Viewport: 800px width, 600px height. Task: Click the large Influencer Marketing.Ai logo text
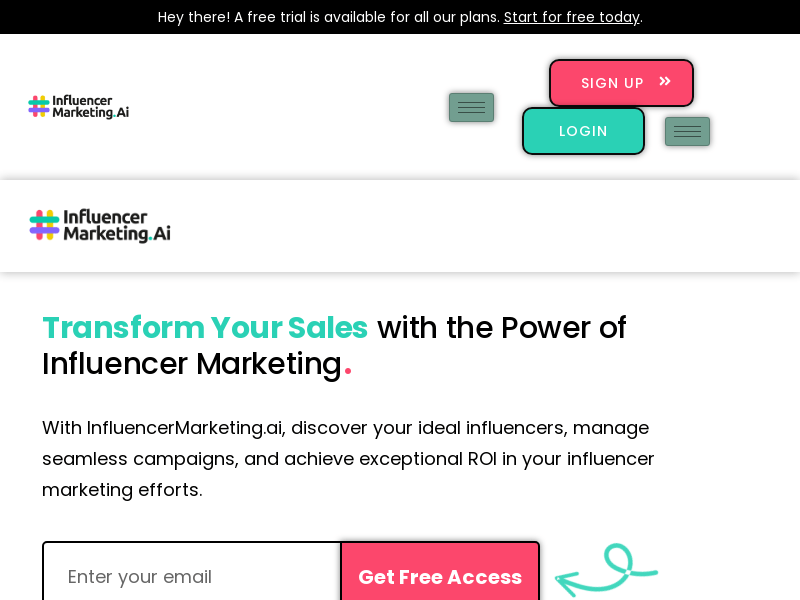[x=117, y=226]
